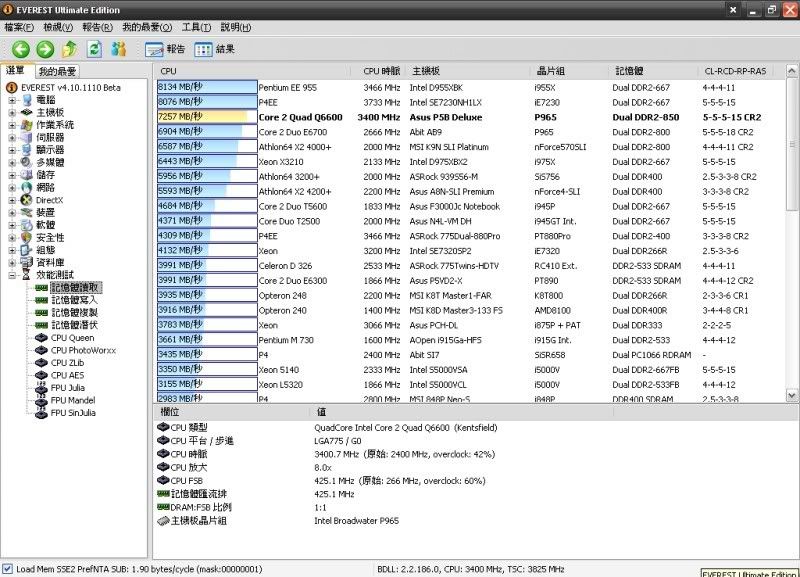Click the green Forward arrow icon
800x577 pixels.
tap(45, 49)
